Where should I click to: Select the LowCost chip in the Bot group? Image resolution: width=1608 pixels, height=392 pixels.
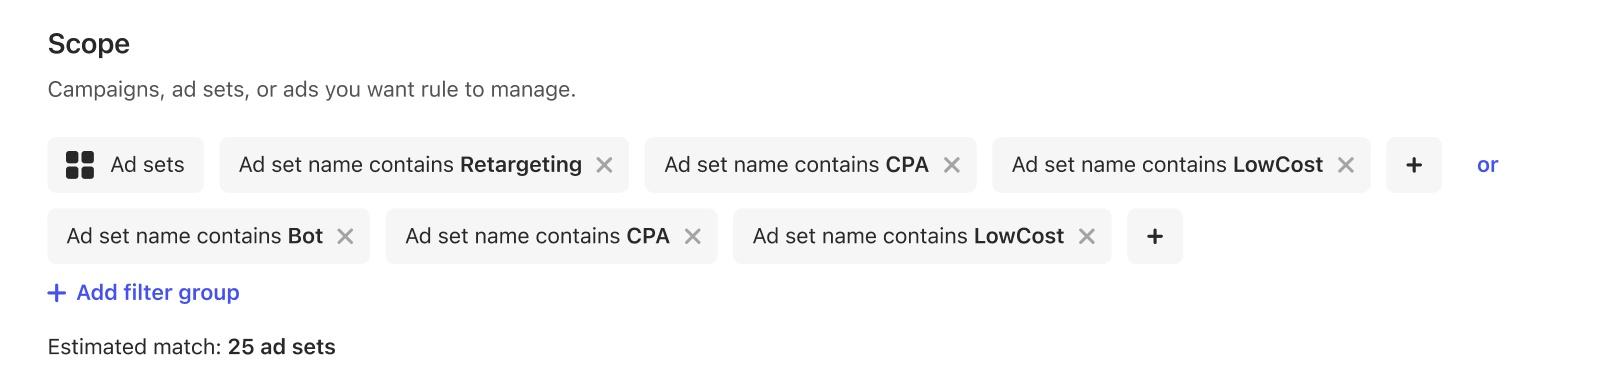tap(908, 236)
